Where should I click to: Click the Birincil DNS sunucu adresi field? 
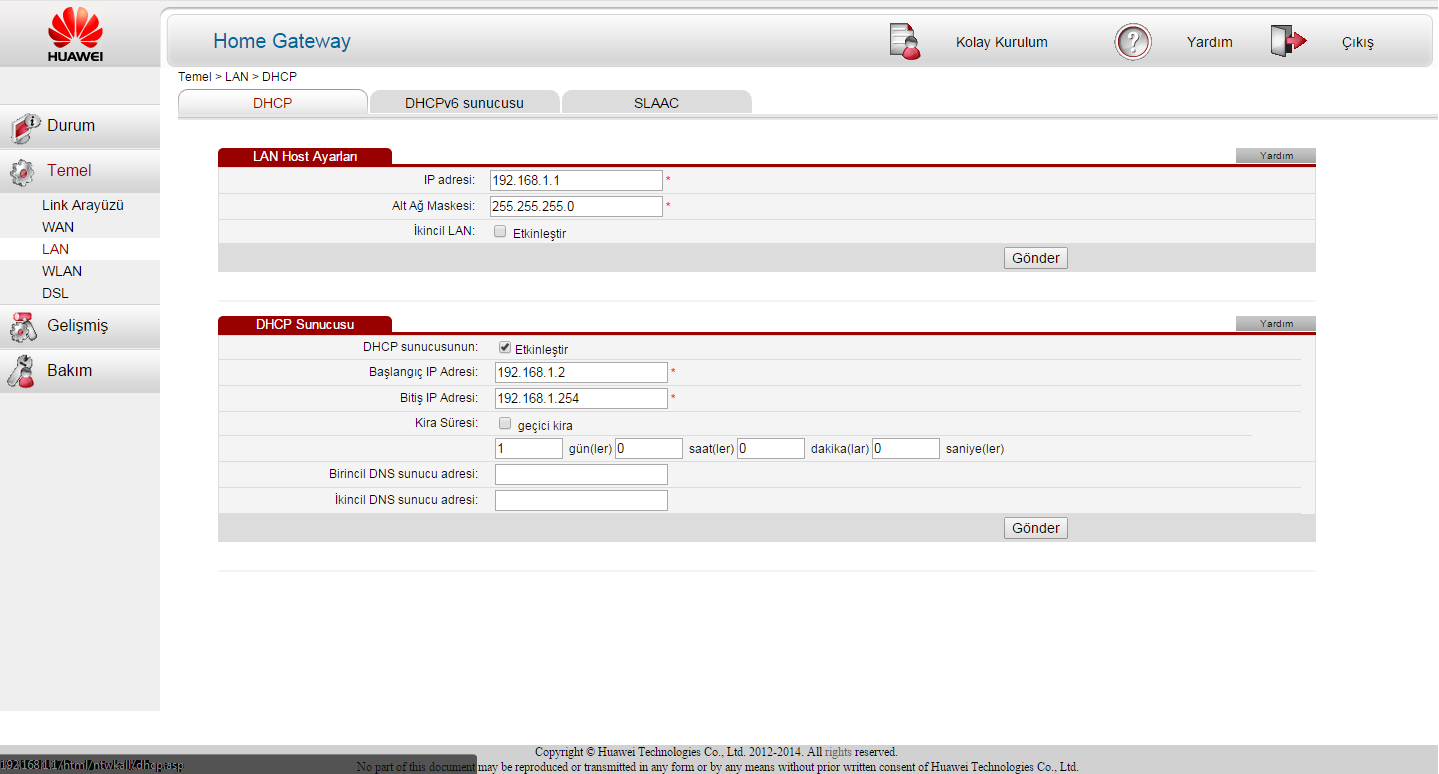581,474
